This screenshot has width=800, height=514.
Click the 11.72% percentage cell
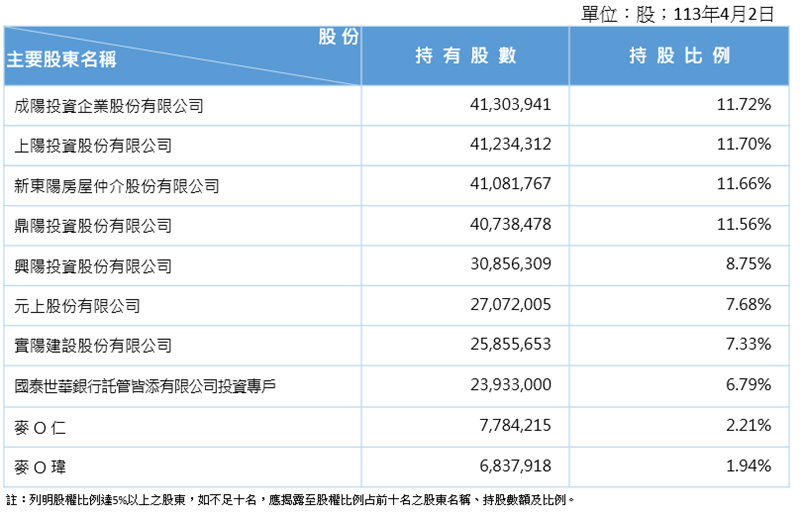pos(744,105)
